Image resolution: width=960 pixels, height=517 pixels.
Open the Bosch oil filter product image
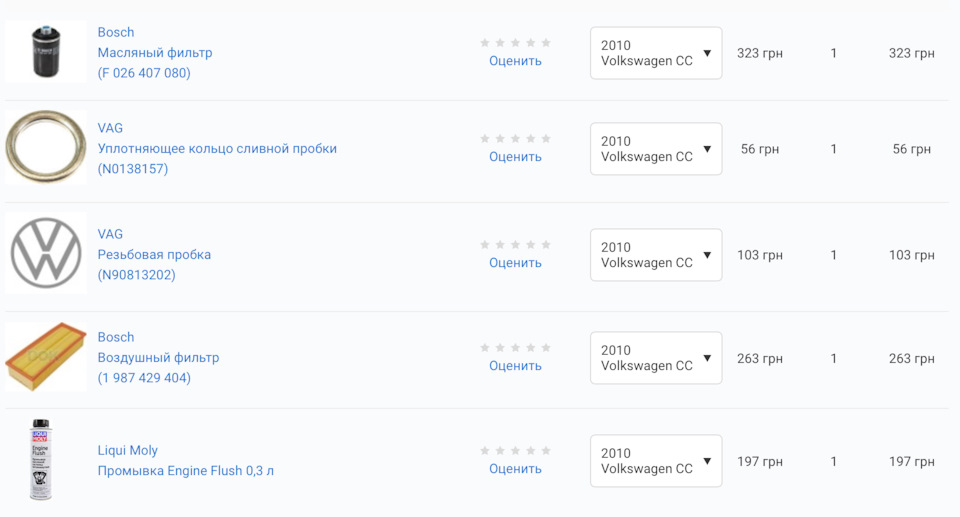[x=46, y=51]
